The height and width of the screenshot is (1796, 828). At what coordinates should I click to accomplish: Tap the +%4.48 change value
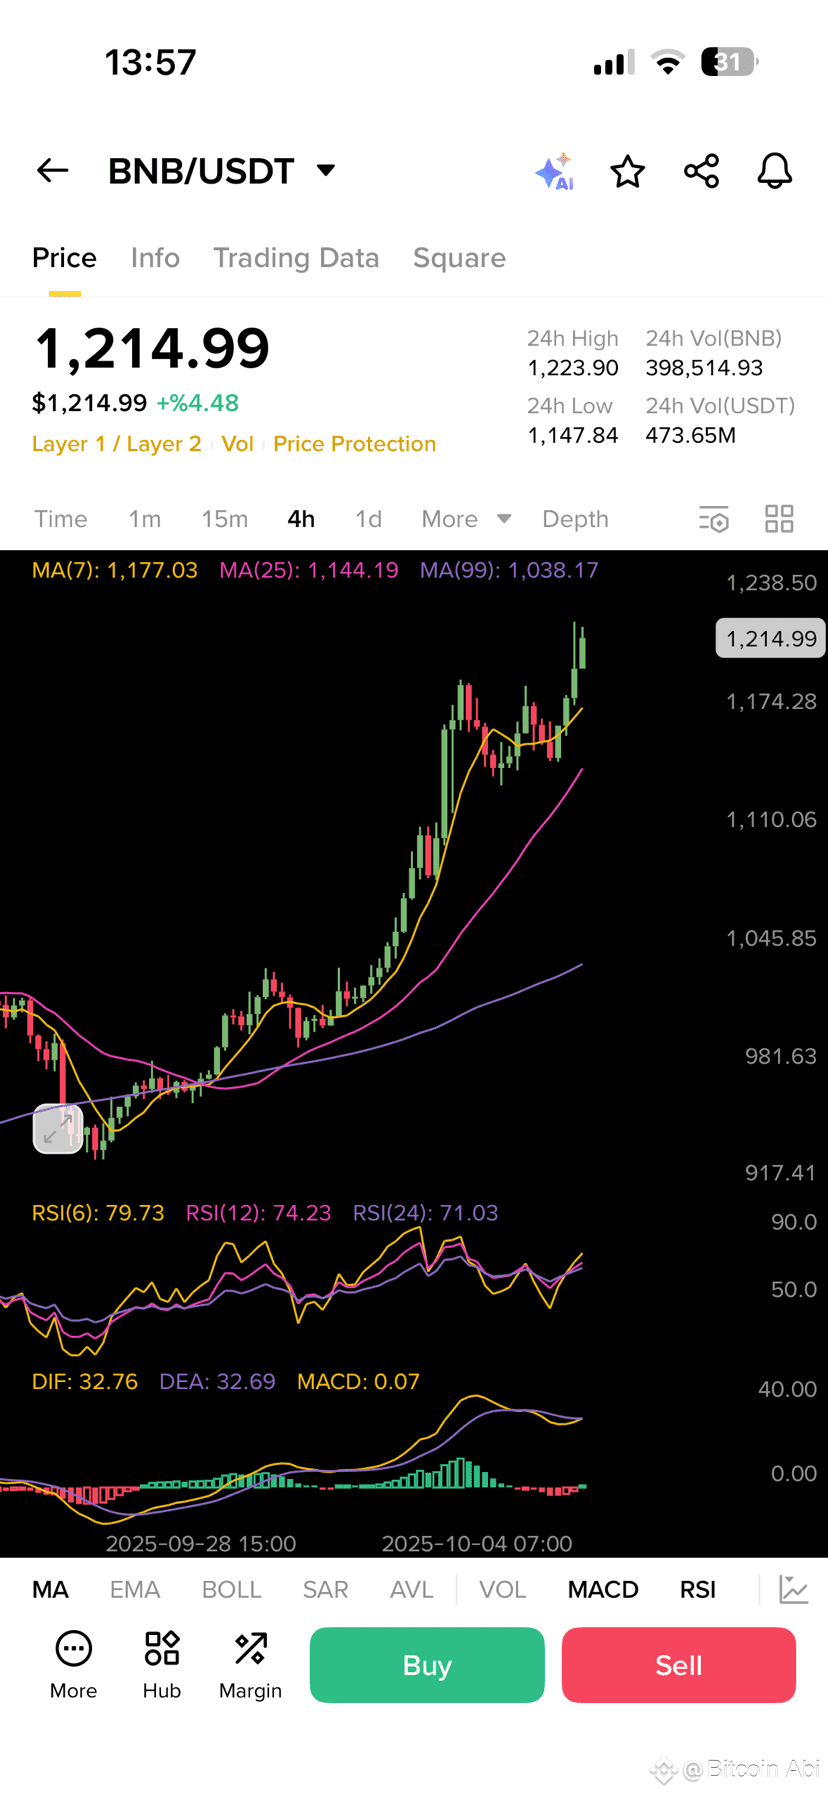coord(198,403)
